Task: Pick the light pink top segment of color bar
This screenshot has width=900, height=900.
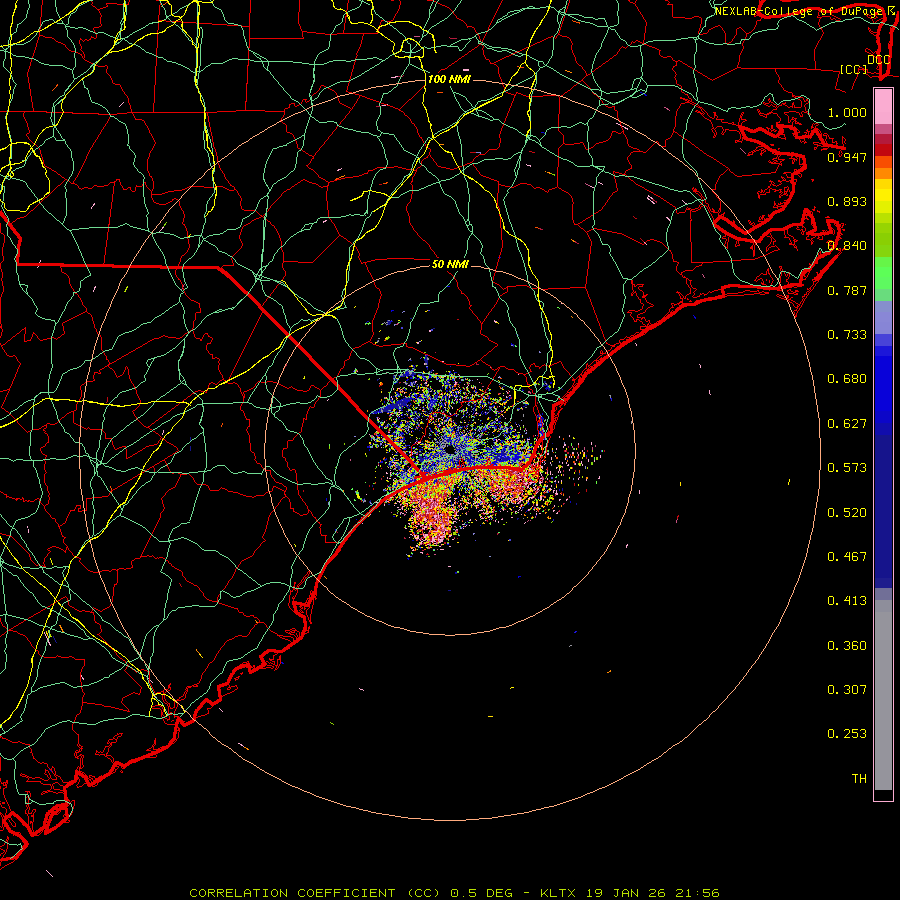Action: pos(883,107)
